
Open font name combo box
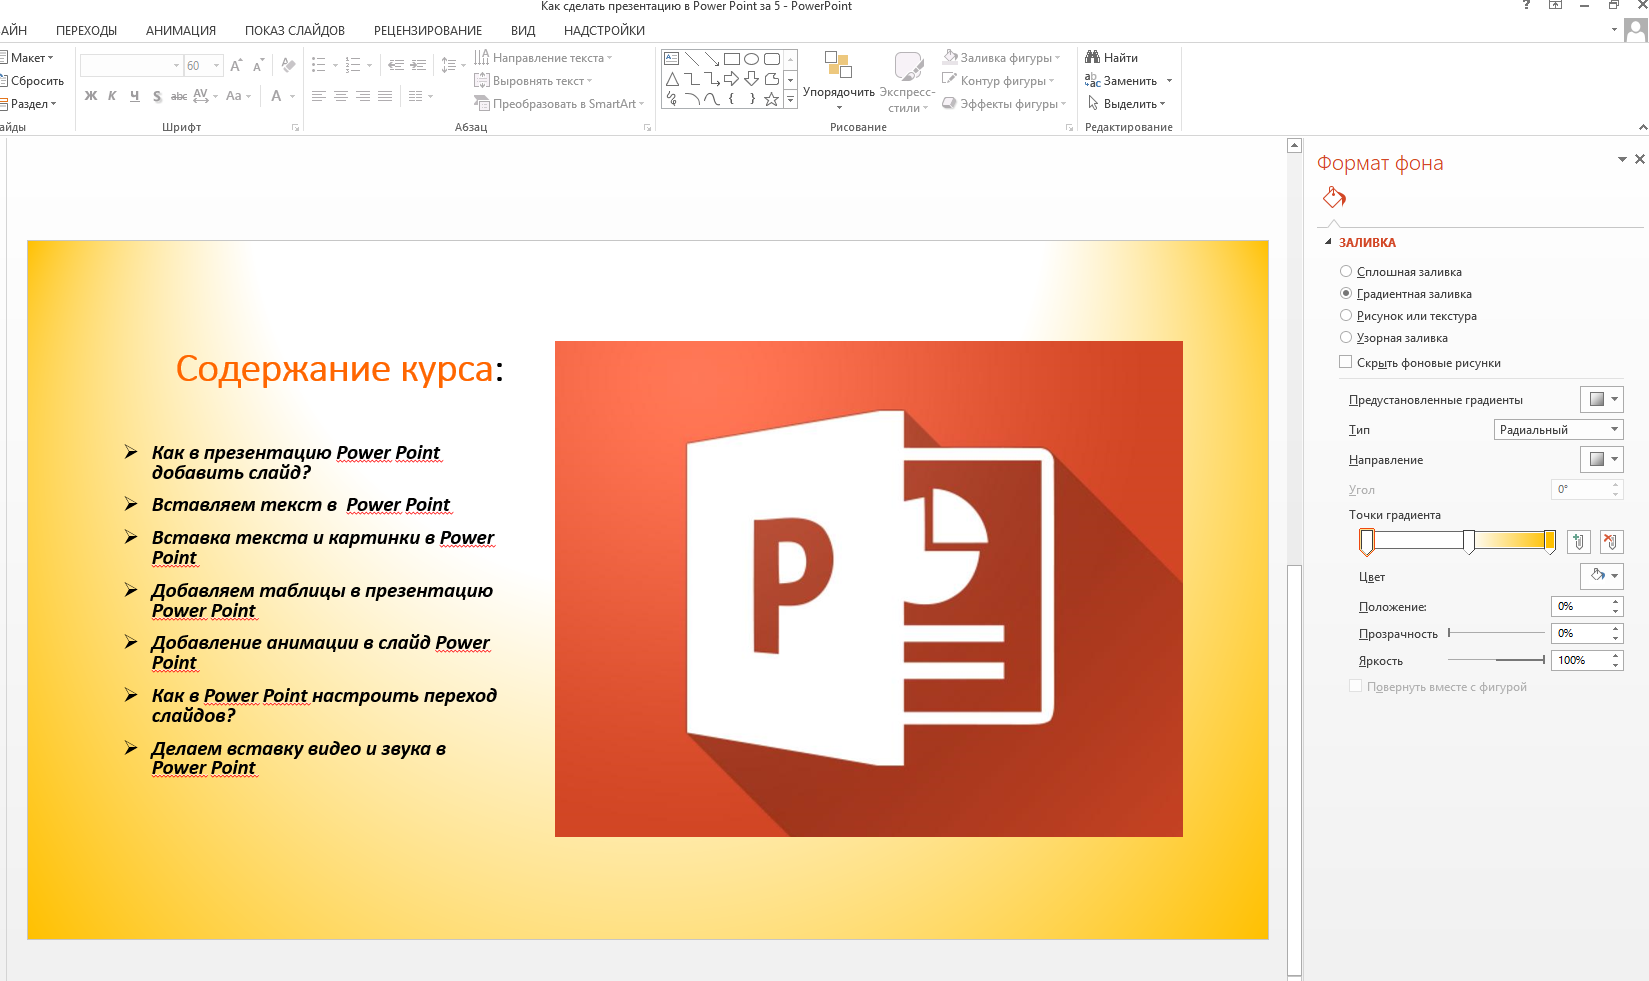coord(131,66)
